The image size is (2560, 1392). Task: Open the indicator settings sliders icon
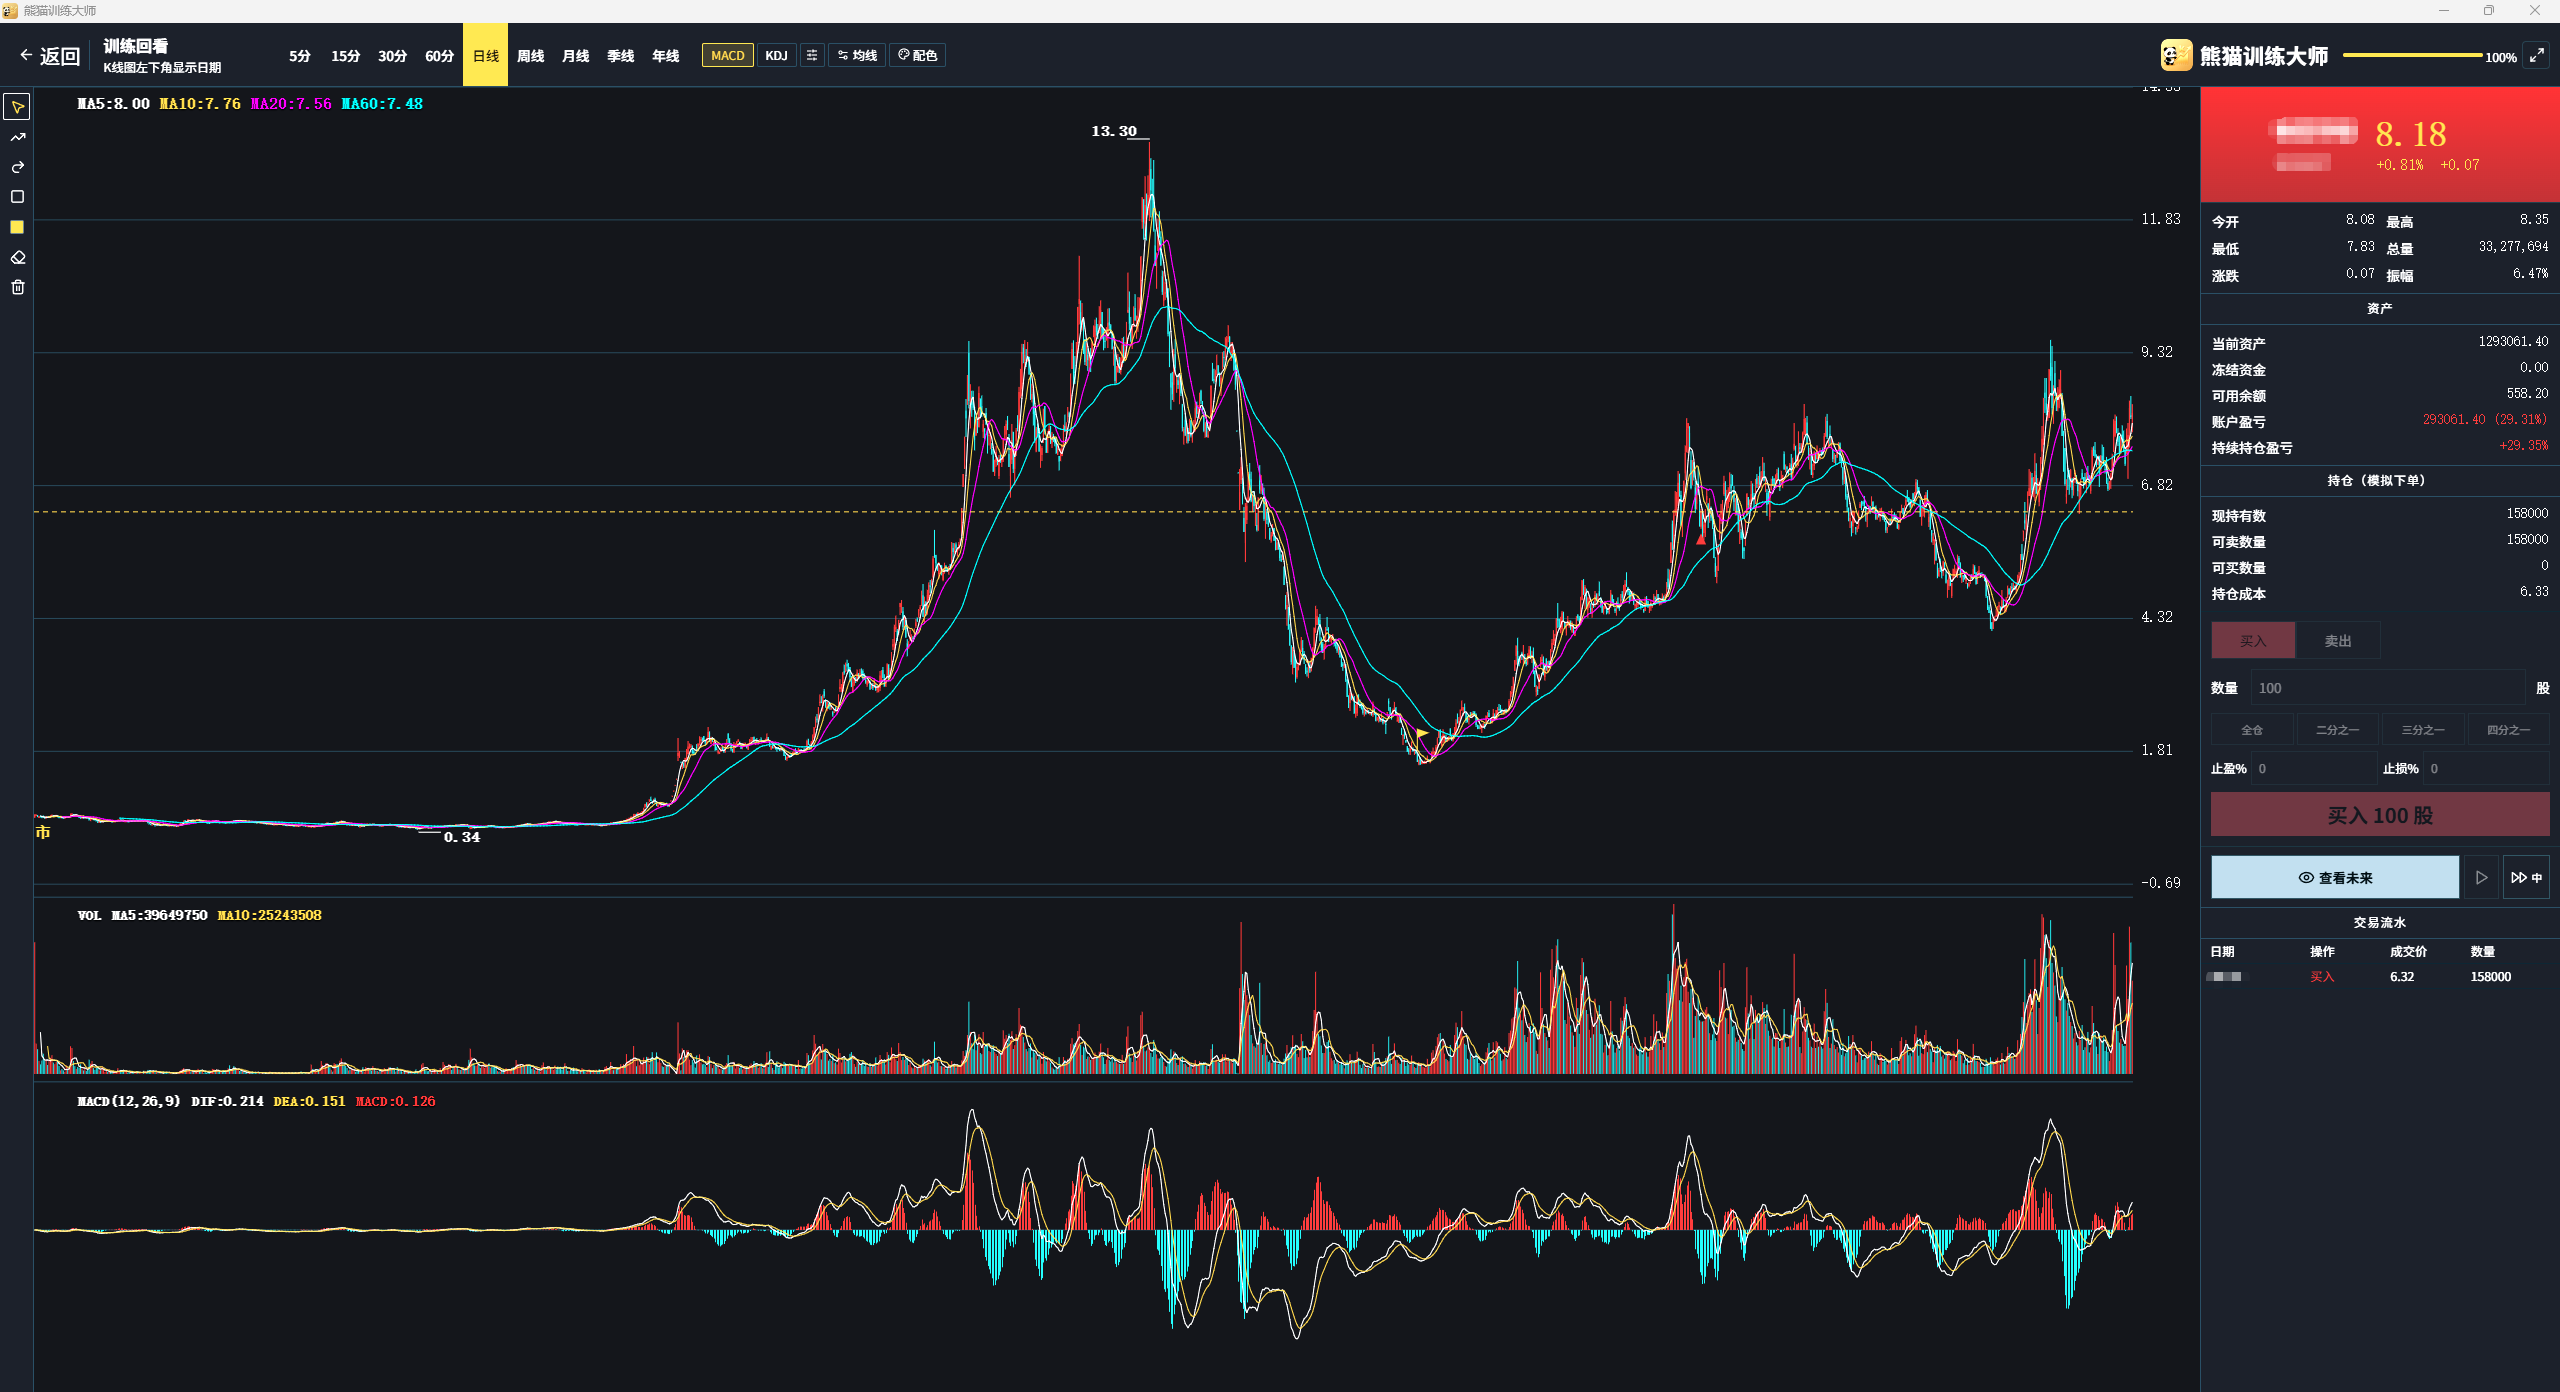pos(812,55)
